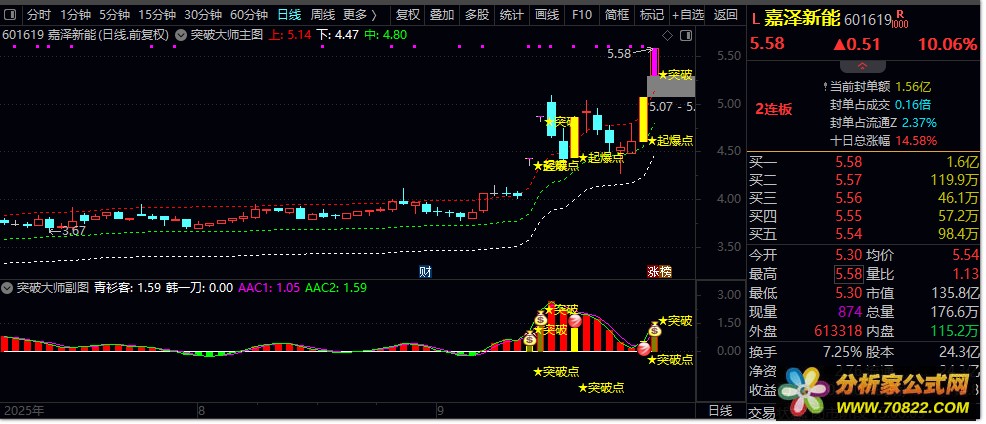986x424 pixels.
Task: Click the rightmost money bag marker
Action: pos(655,328)
